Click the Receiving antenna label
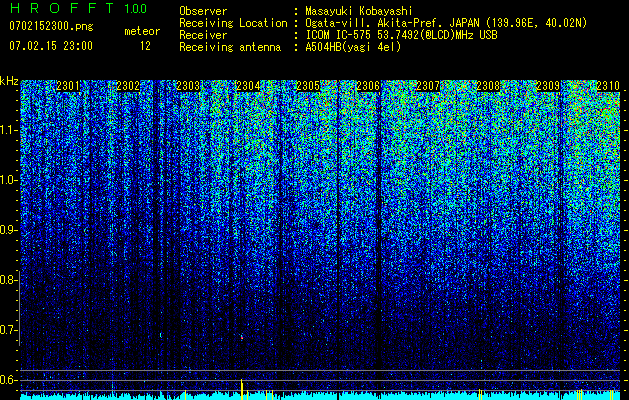This screenshot has height=400, width=629. 230,47
